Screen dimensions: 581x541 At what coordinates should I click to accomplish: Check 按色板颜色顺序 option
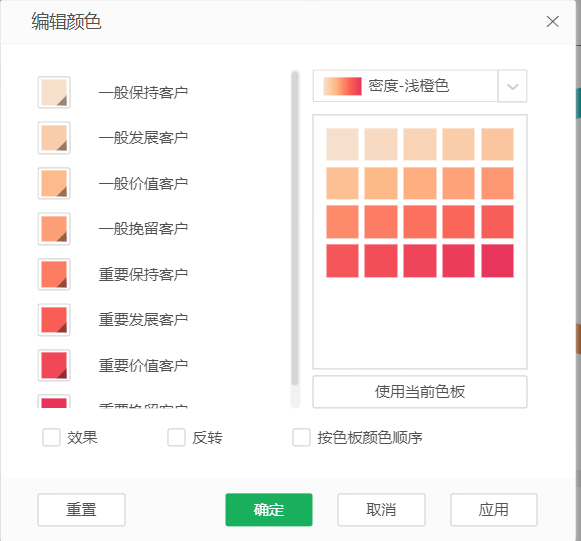(x=301, y=438)
